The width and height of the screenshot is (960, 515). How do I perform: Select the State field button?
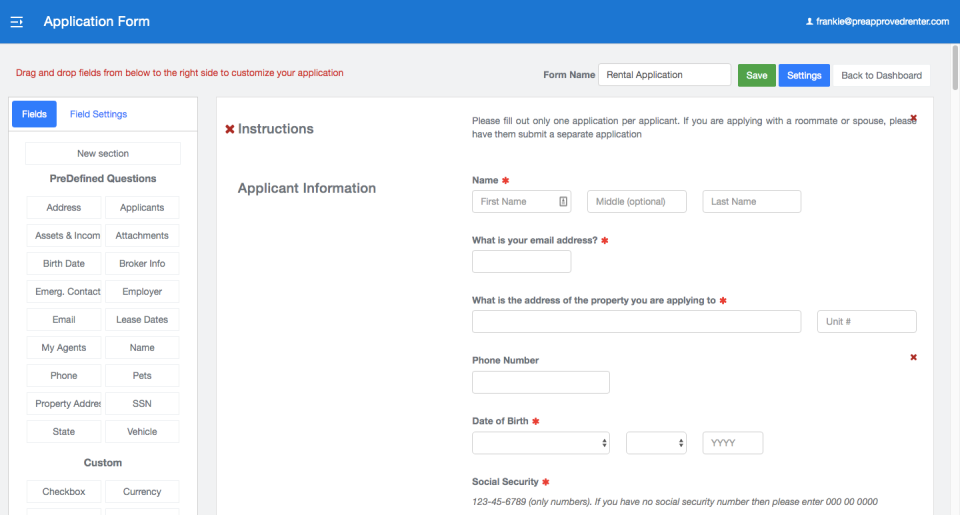point(64,432)
